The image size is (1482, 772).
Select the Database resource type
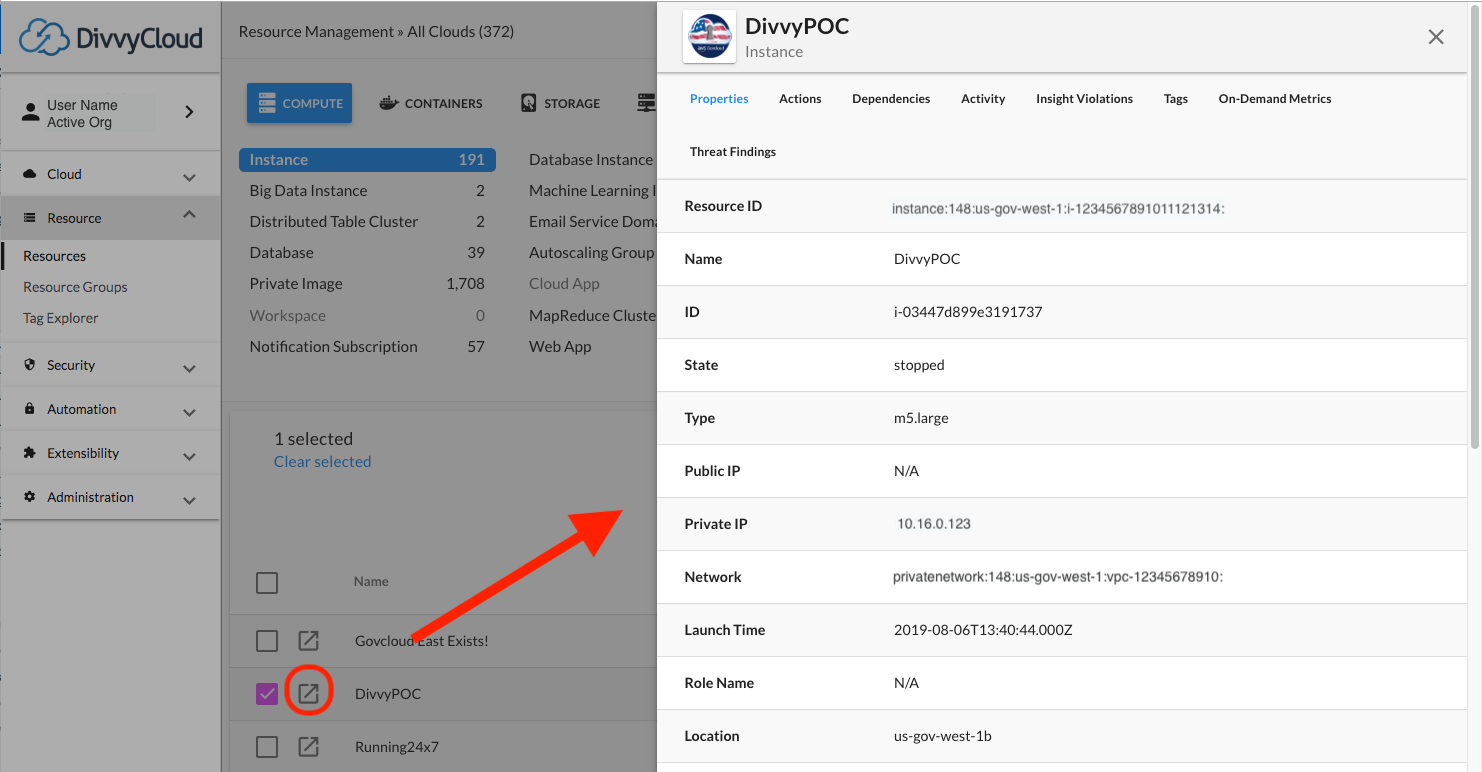coord(367,253)
